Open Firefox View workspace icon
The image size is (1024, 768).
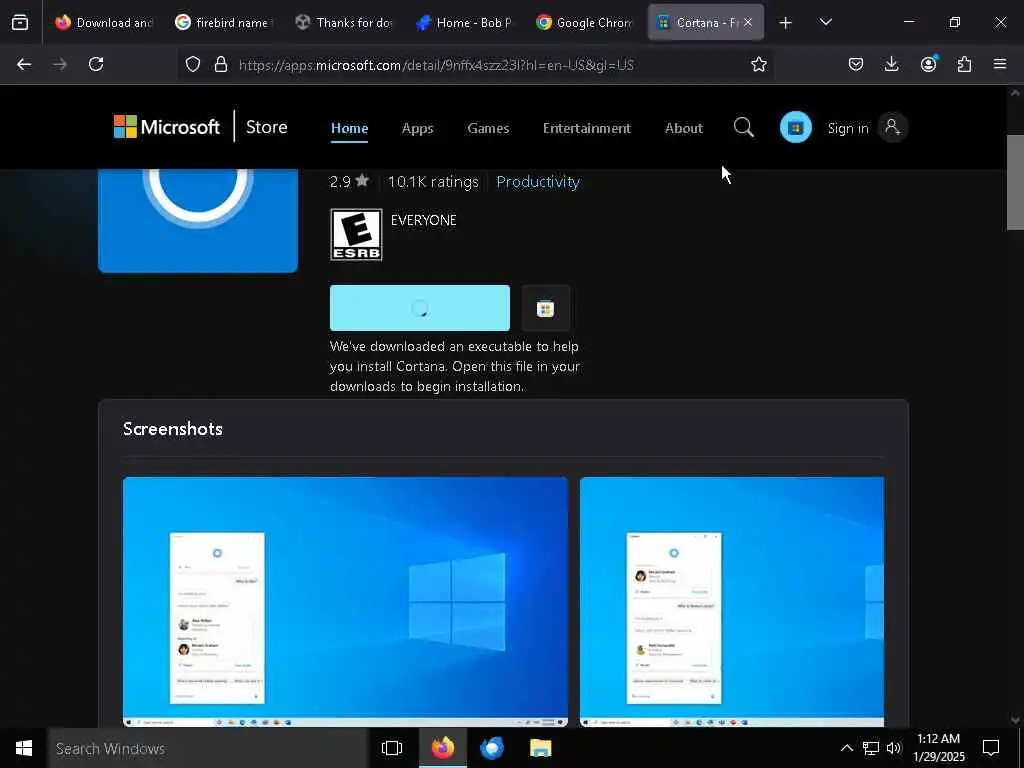point(20,23)
